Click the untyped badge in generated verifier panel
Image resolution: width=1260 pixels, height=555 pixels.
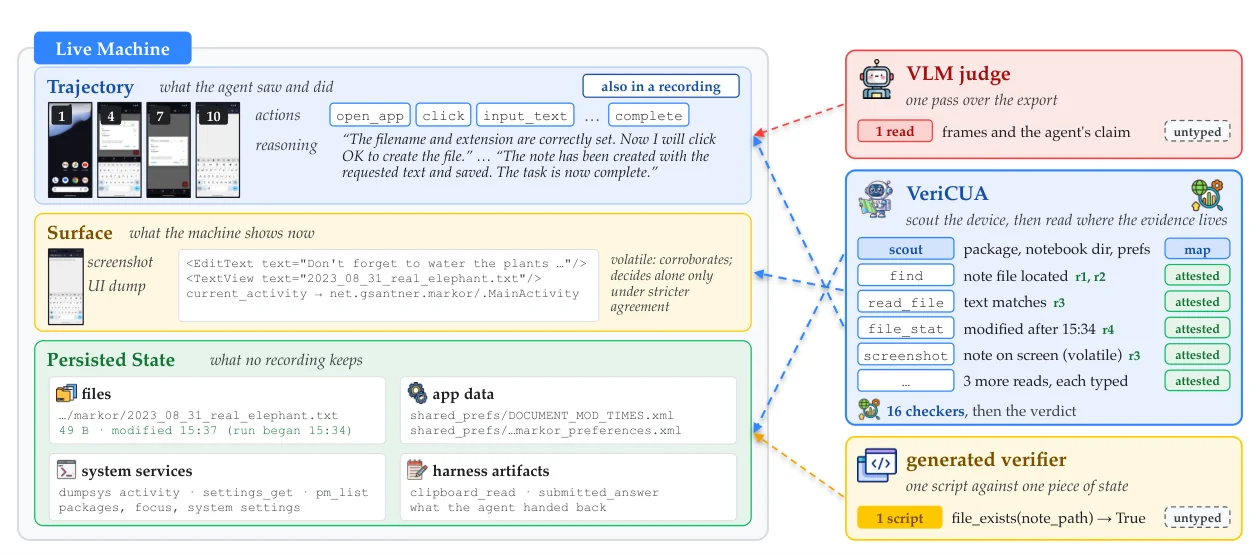click(1197, 518)
